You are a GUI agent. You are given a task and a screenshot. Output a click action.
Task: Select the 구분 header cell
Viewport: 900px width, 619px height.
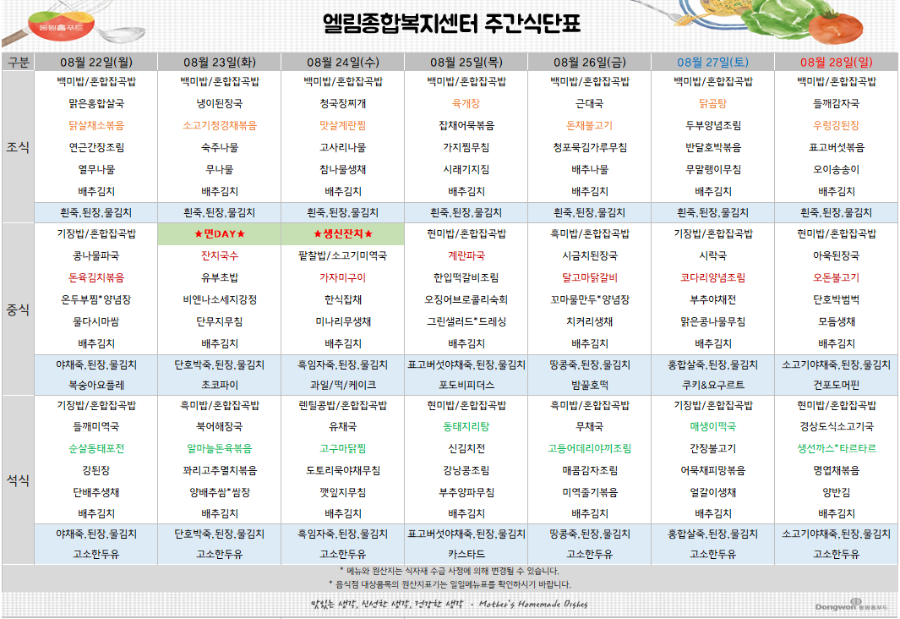click(18, 62)
